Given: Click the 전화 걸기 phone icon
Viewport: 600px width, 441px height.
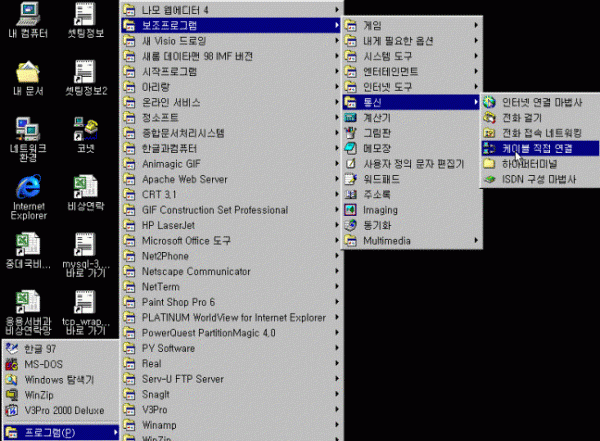Looking at the screenshot, I should pyautogui.click(x=489, y=118).
